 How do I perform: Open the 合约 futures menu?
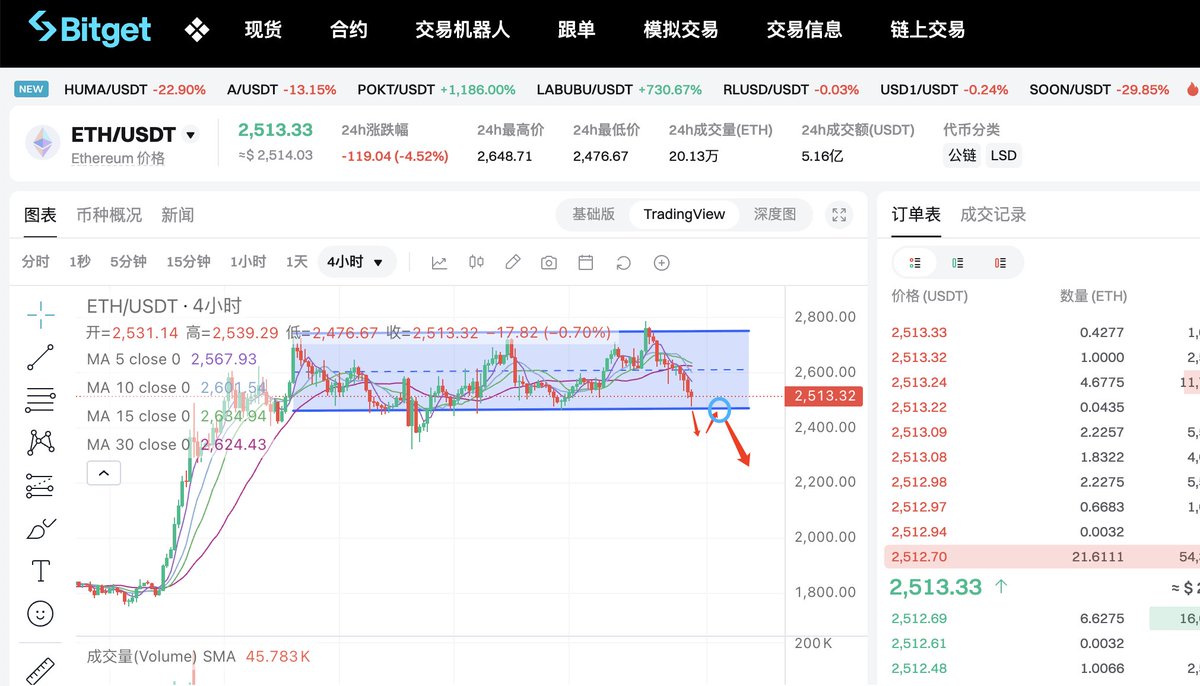coord(348,30)
